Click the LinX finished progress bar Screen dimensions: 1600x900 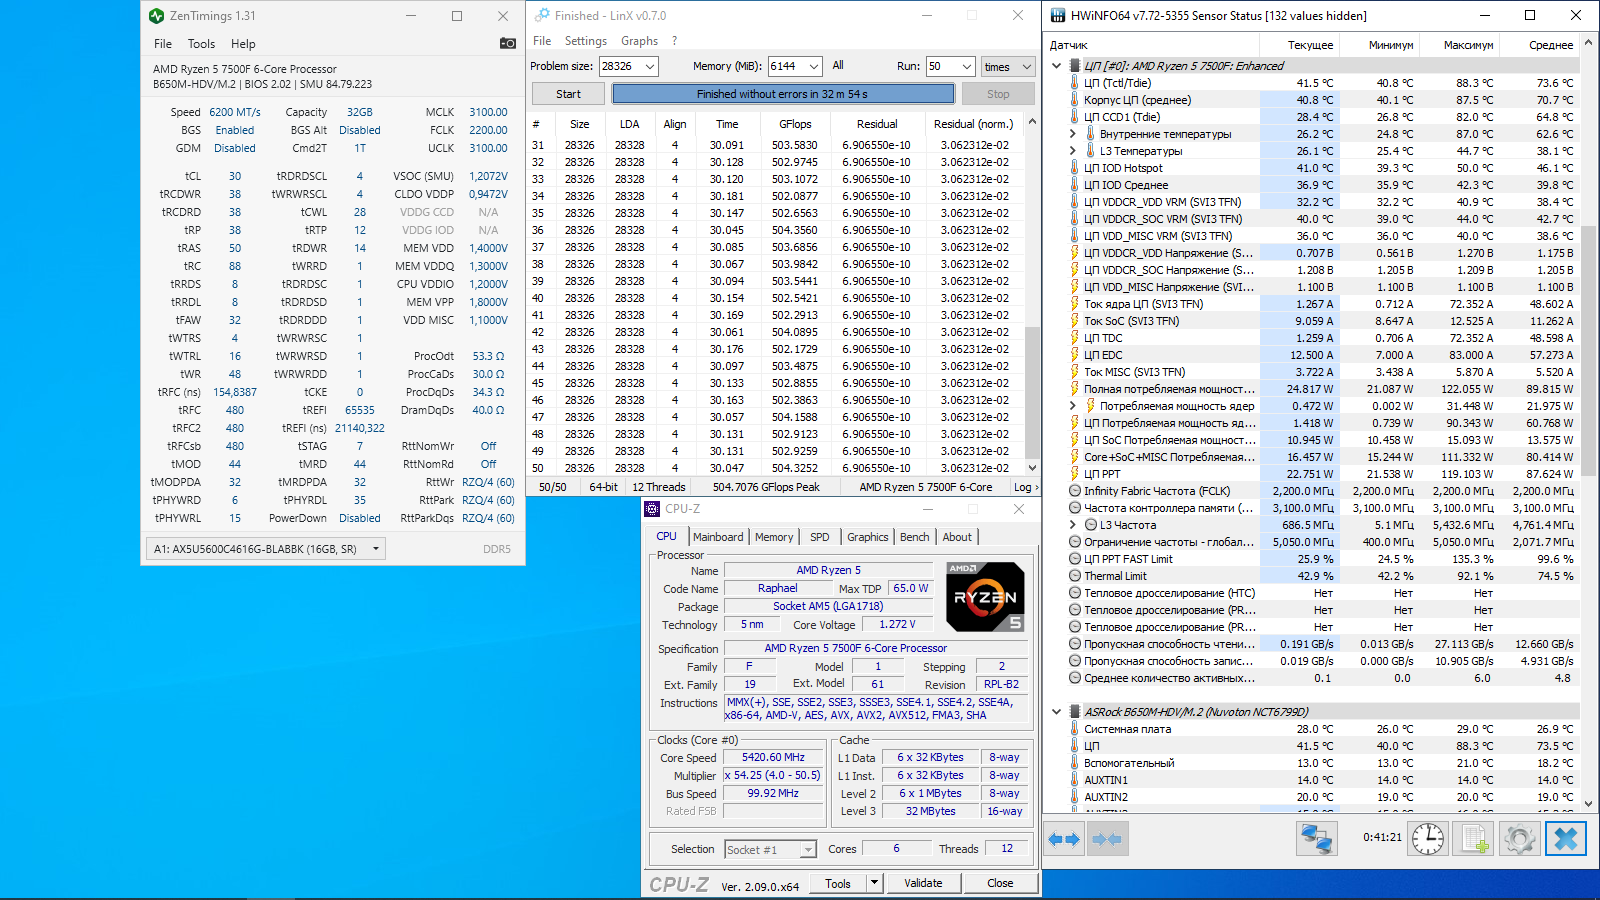[x=783, y=94]
